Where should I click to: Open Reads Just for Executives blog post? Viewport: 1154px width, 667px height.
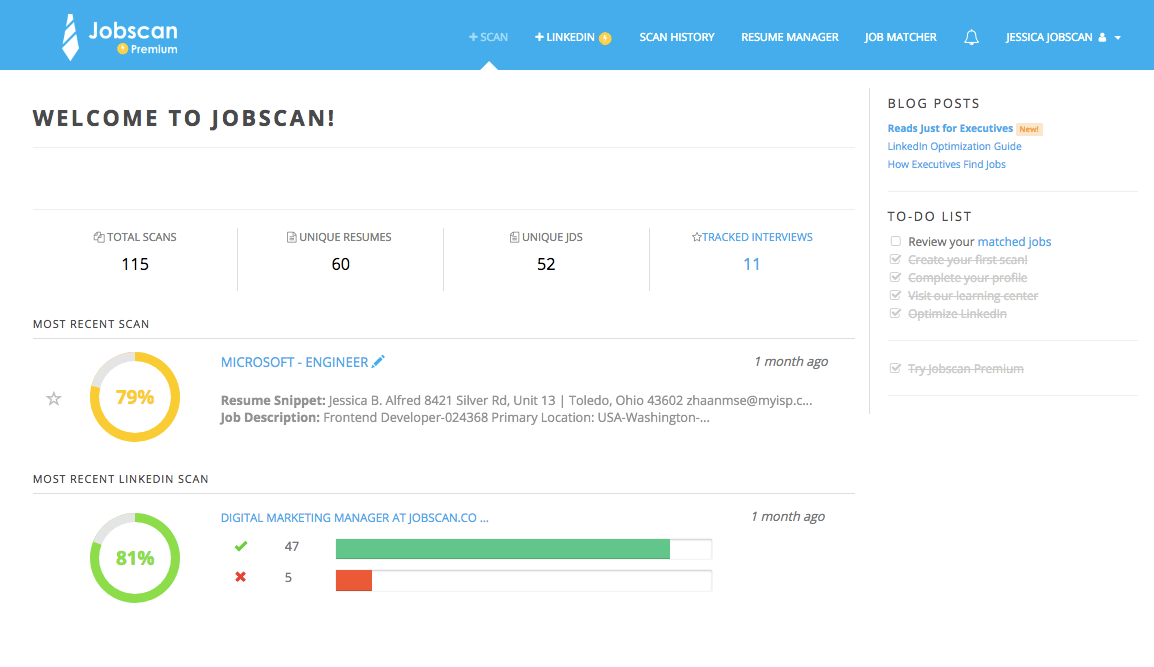(x=950, y=128)
